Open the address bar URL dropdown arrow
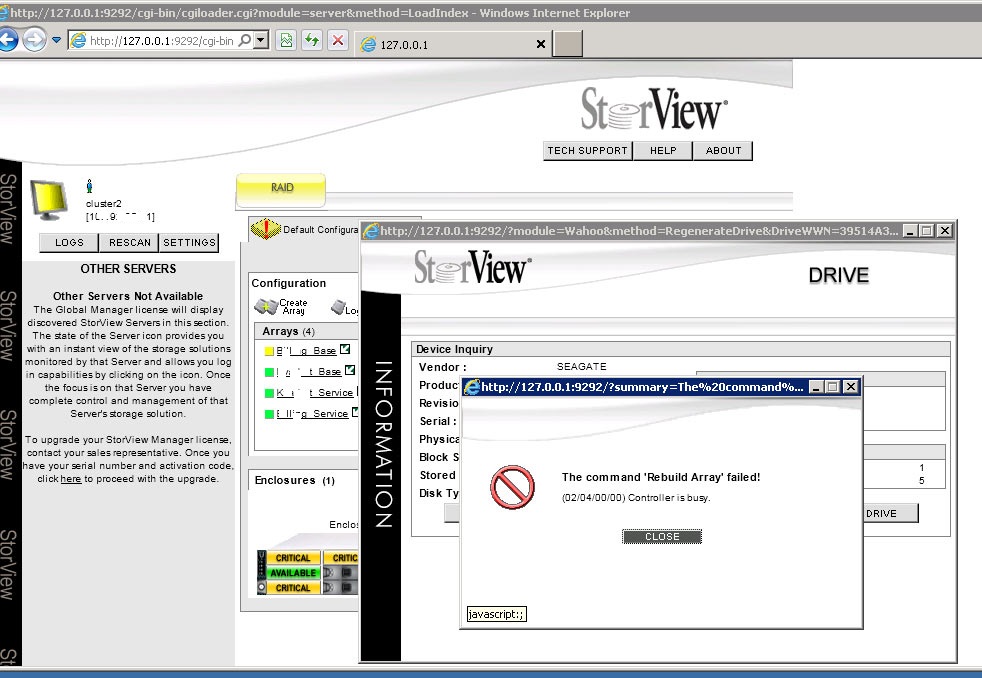 coord(261,41)
